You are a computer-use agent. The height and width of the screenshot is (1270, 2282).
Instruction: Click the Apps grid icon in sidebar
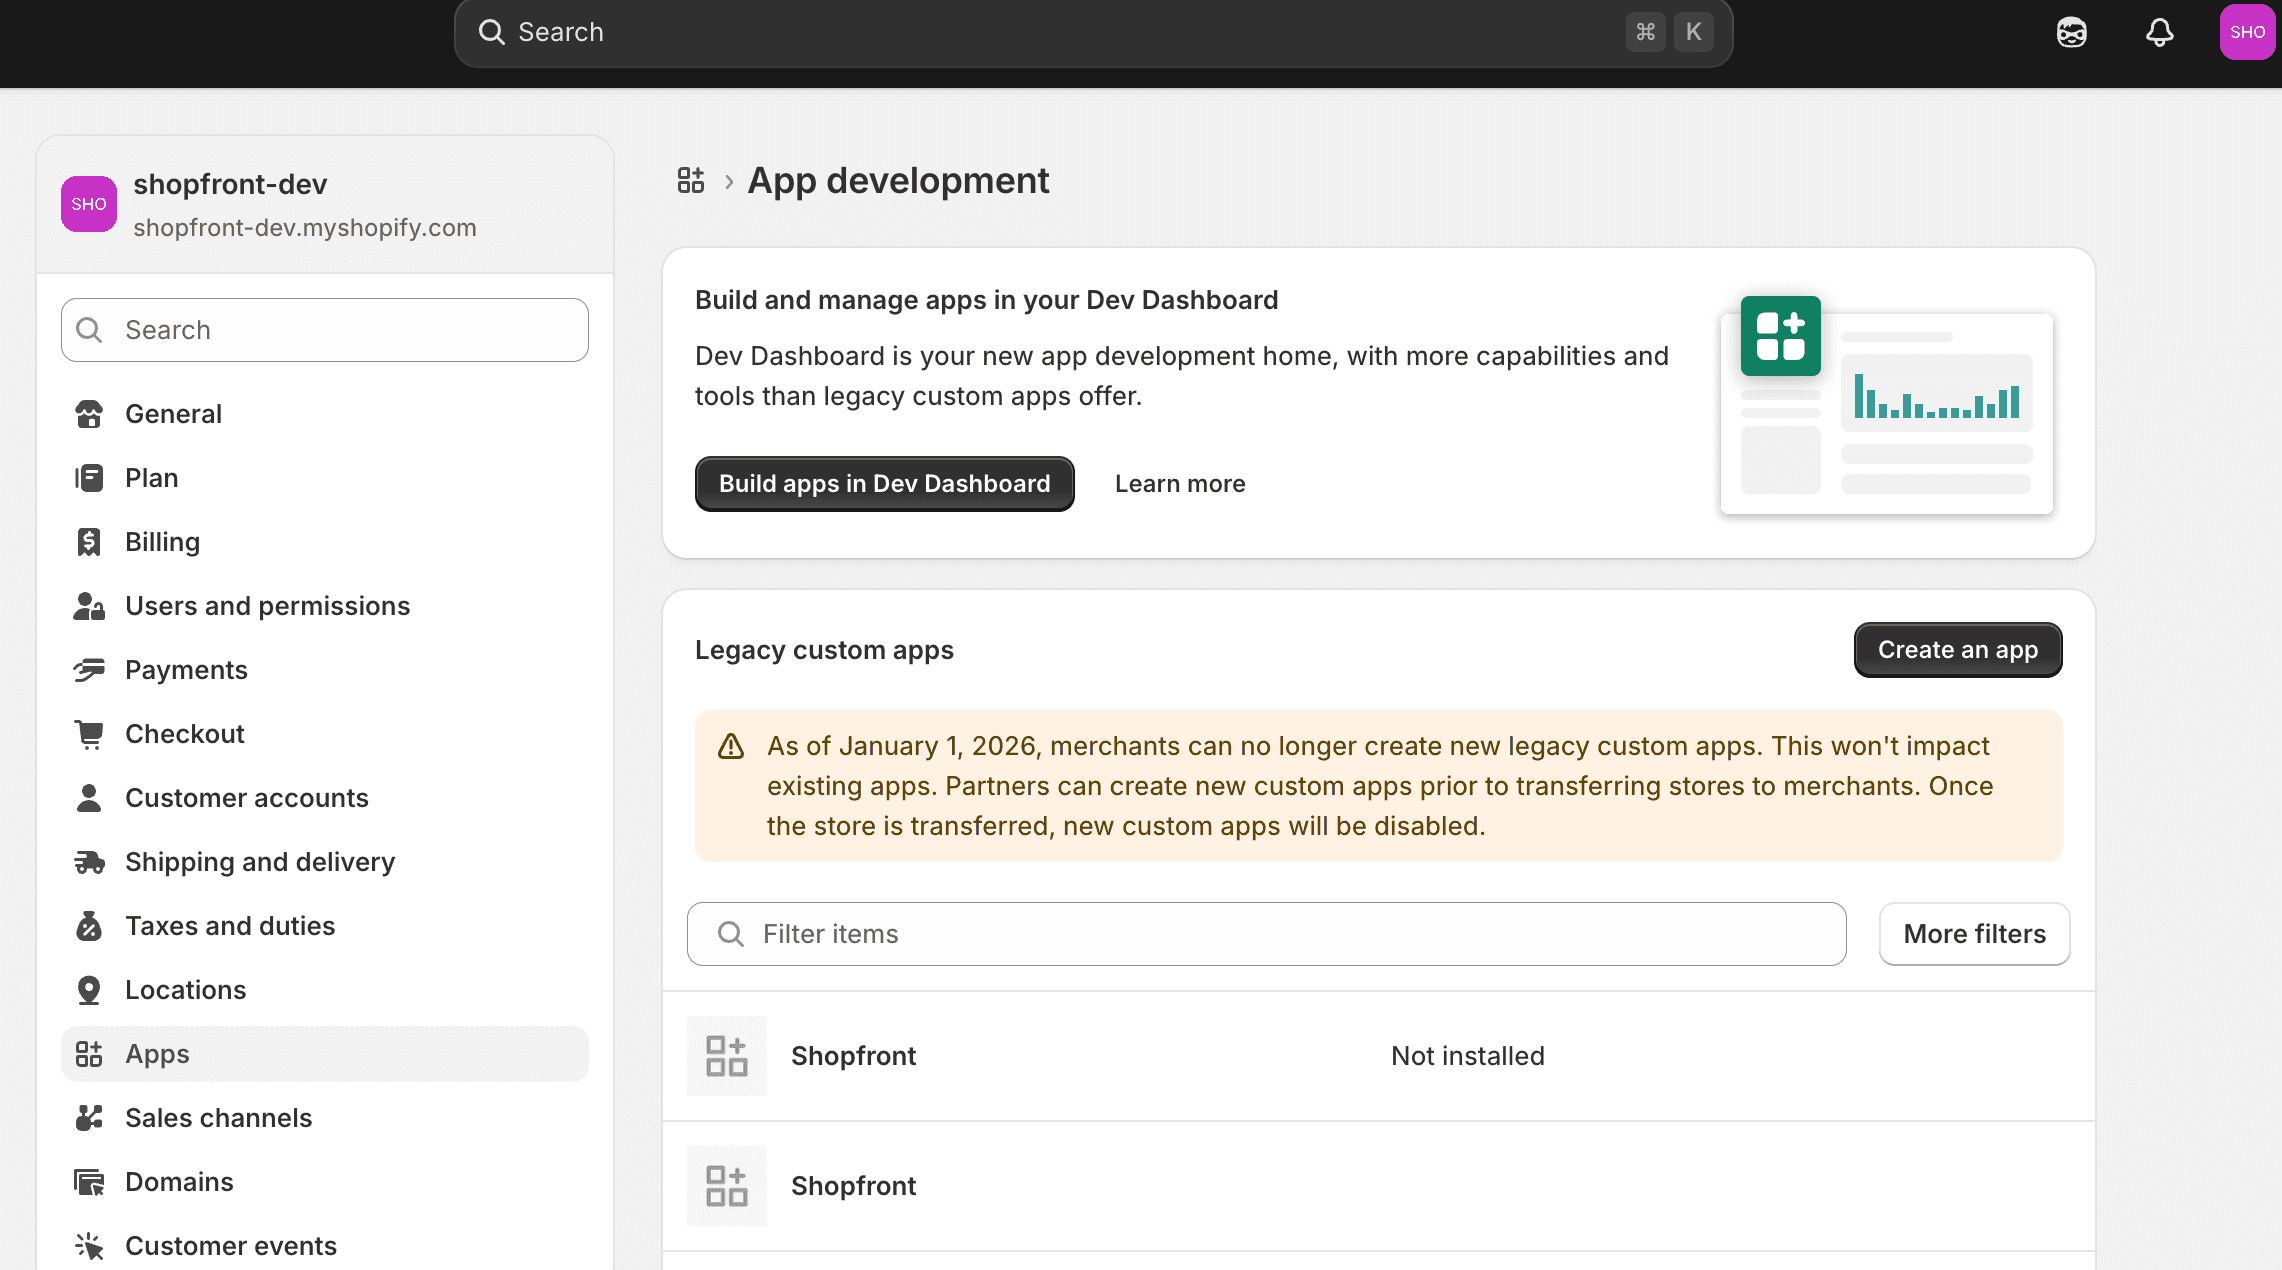click(x=89, y=1054)
